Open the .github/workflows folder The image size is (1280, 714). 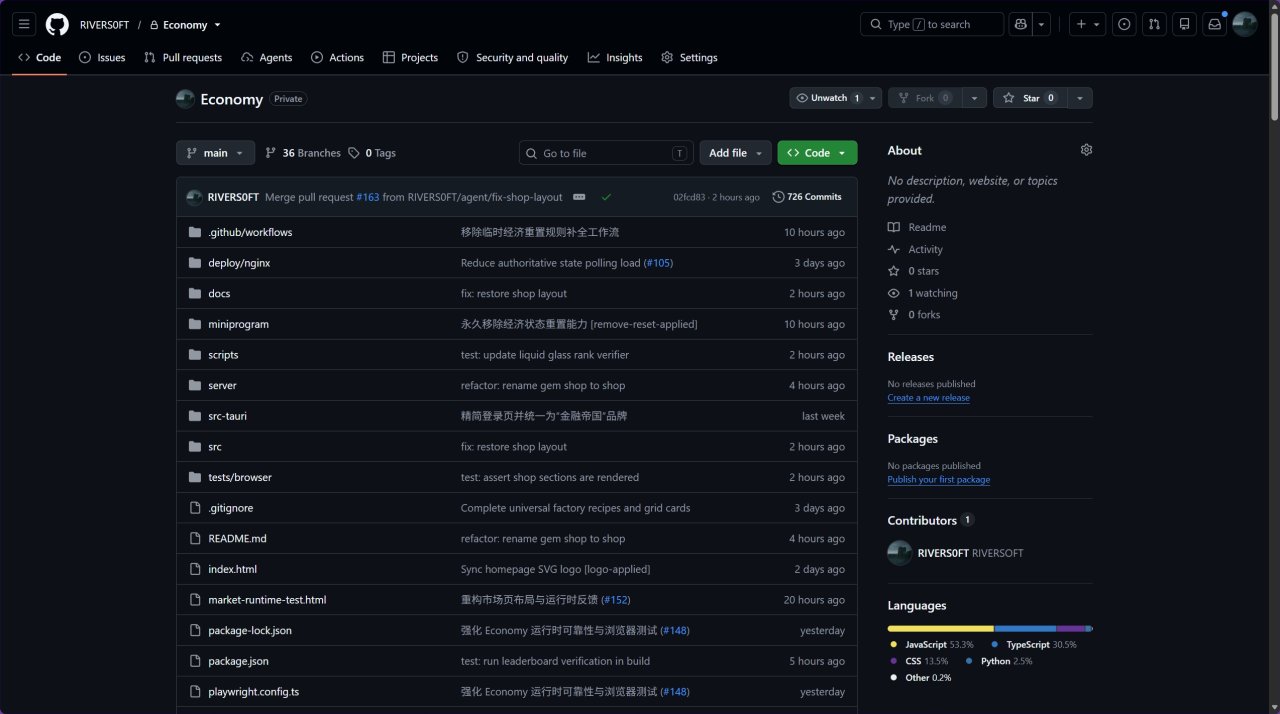pyautogui.click(x=250, y=232)
